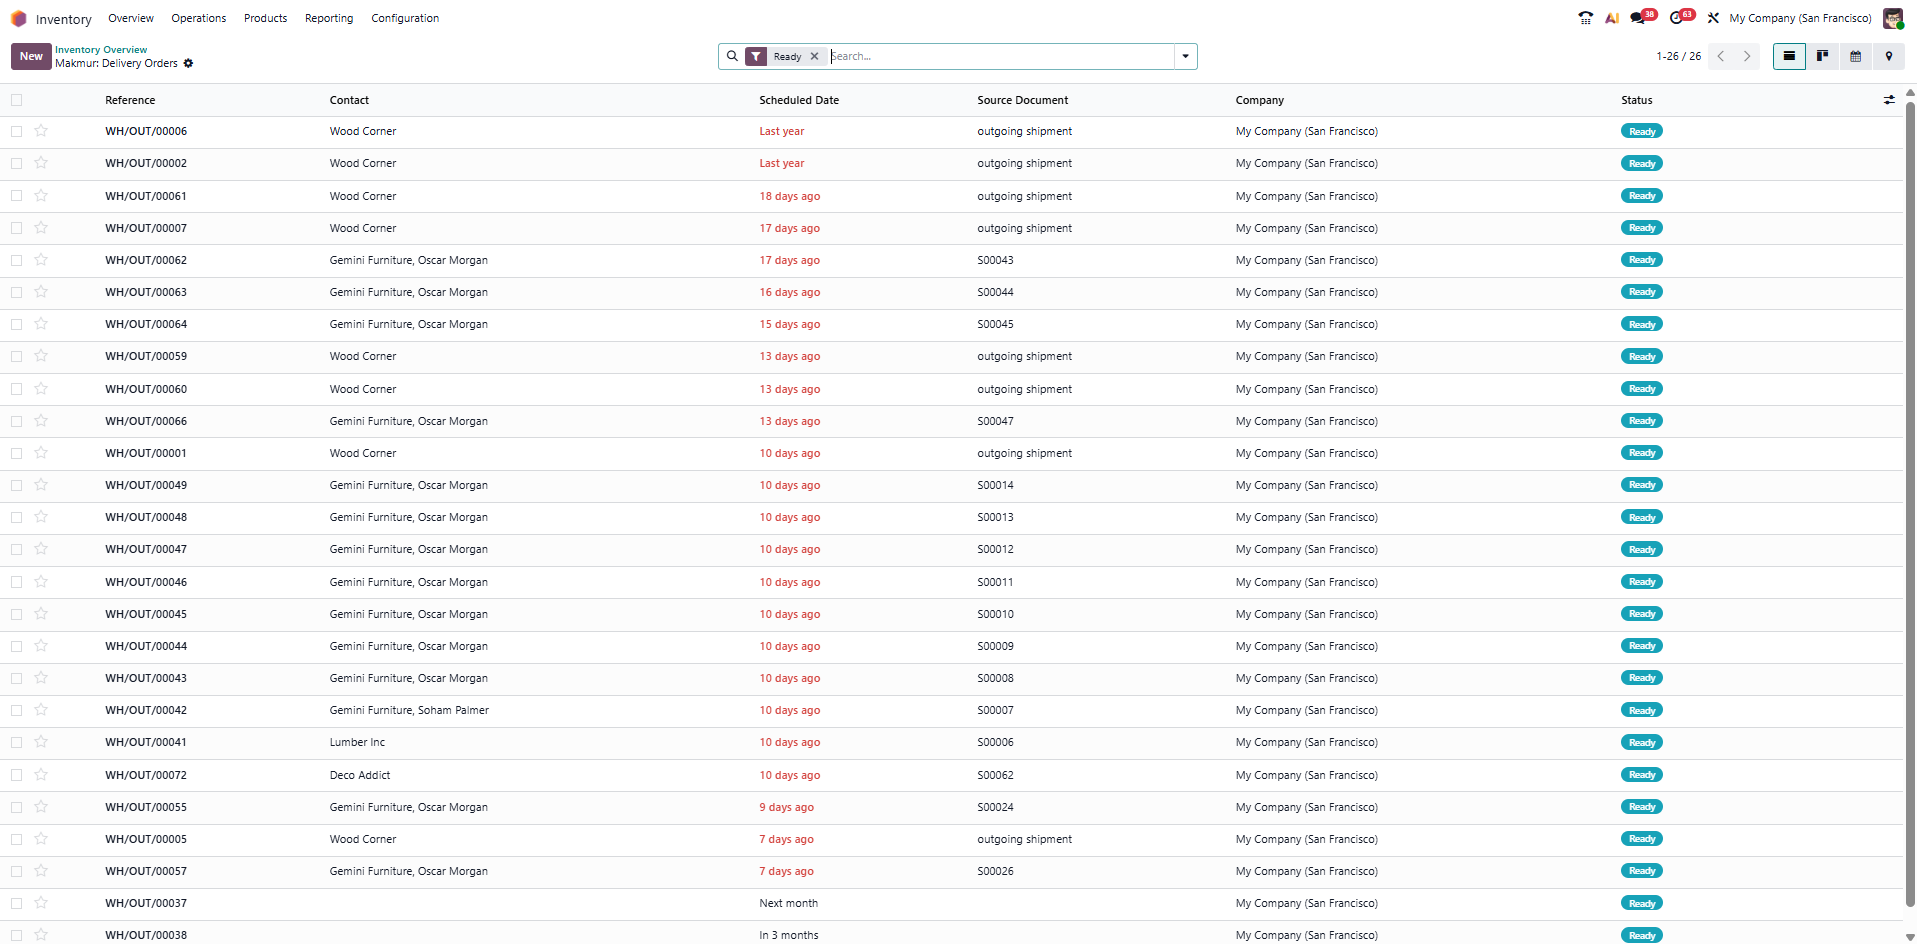Open the activities clock icon
Viewport: 1917px width, 944px height.
(1681, 17)
